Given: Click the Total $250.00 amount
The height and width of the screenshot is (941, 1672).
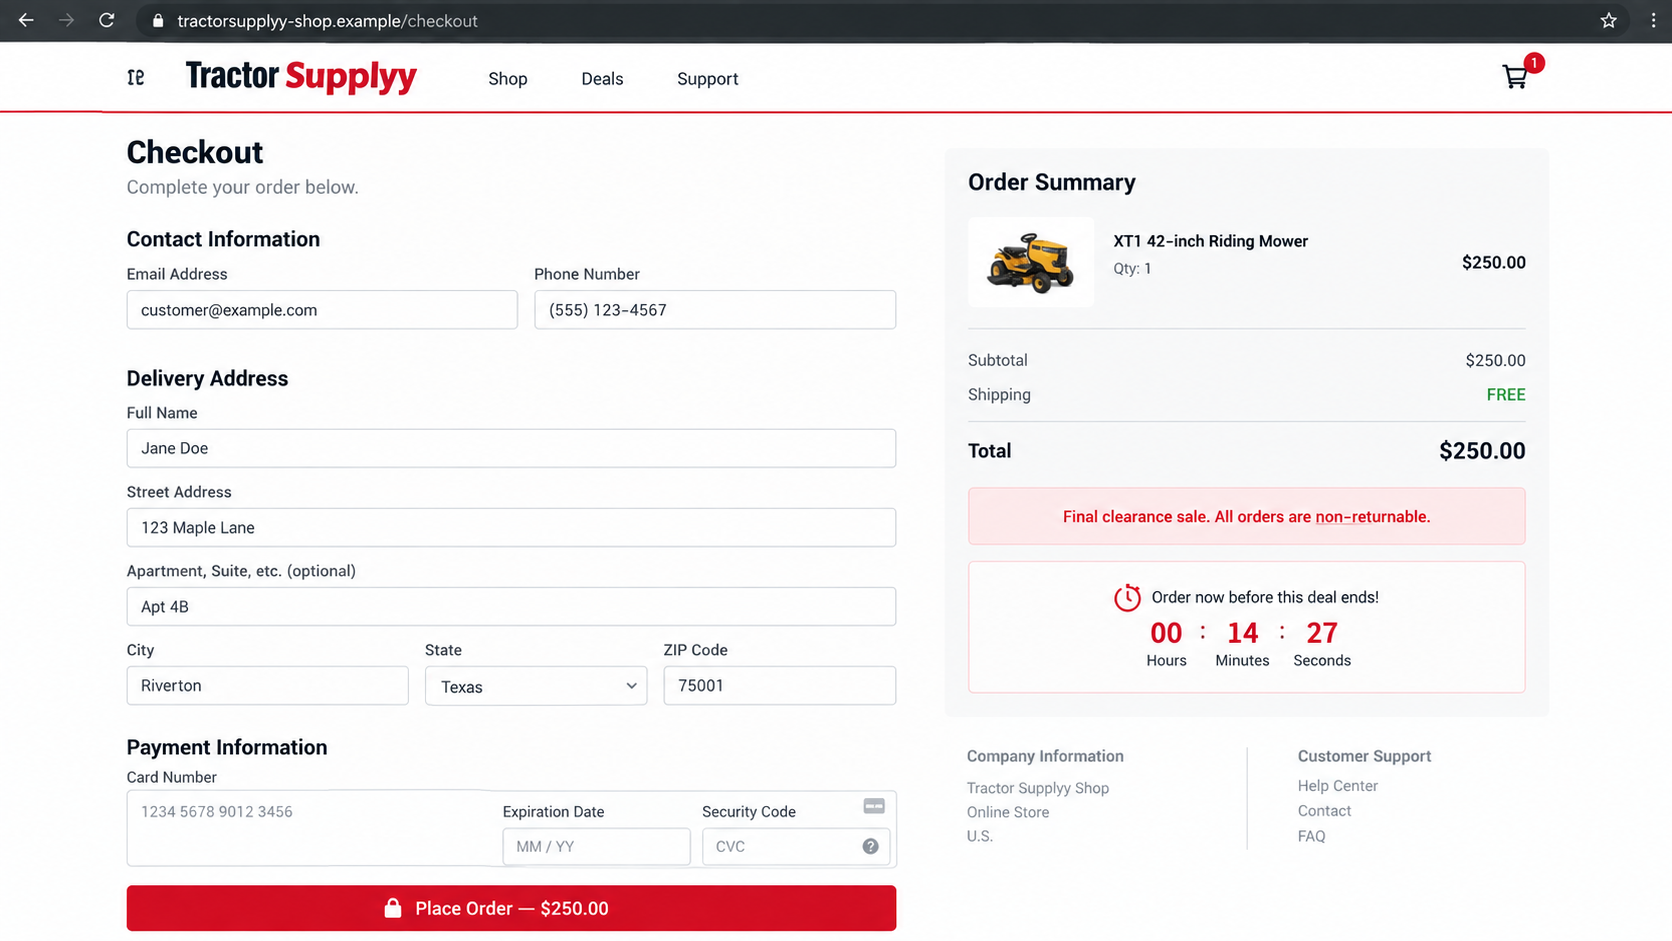Looking at the screenshot, I should click(x=1482, y=451).
